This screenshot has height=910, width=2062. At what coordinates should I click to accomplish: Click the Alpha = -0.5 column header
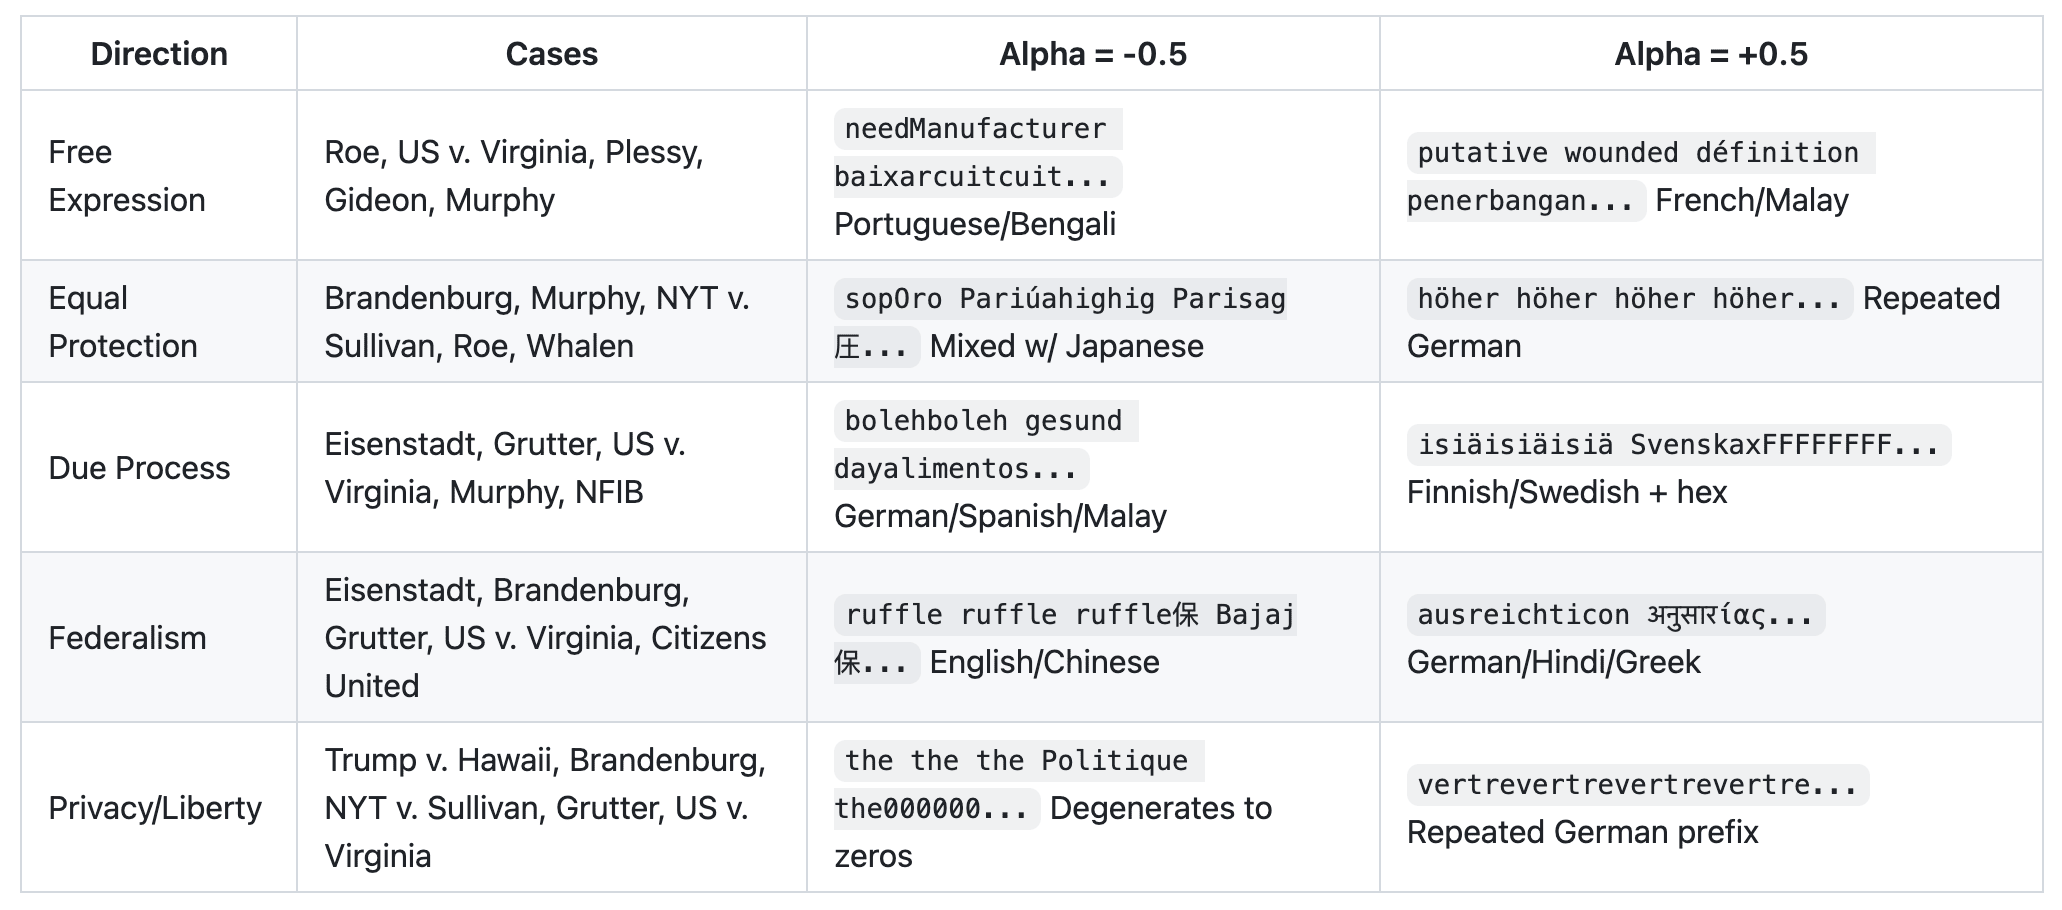click(x=1093, y=54)
